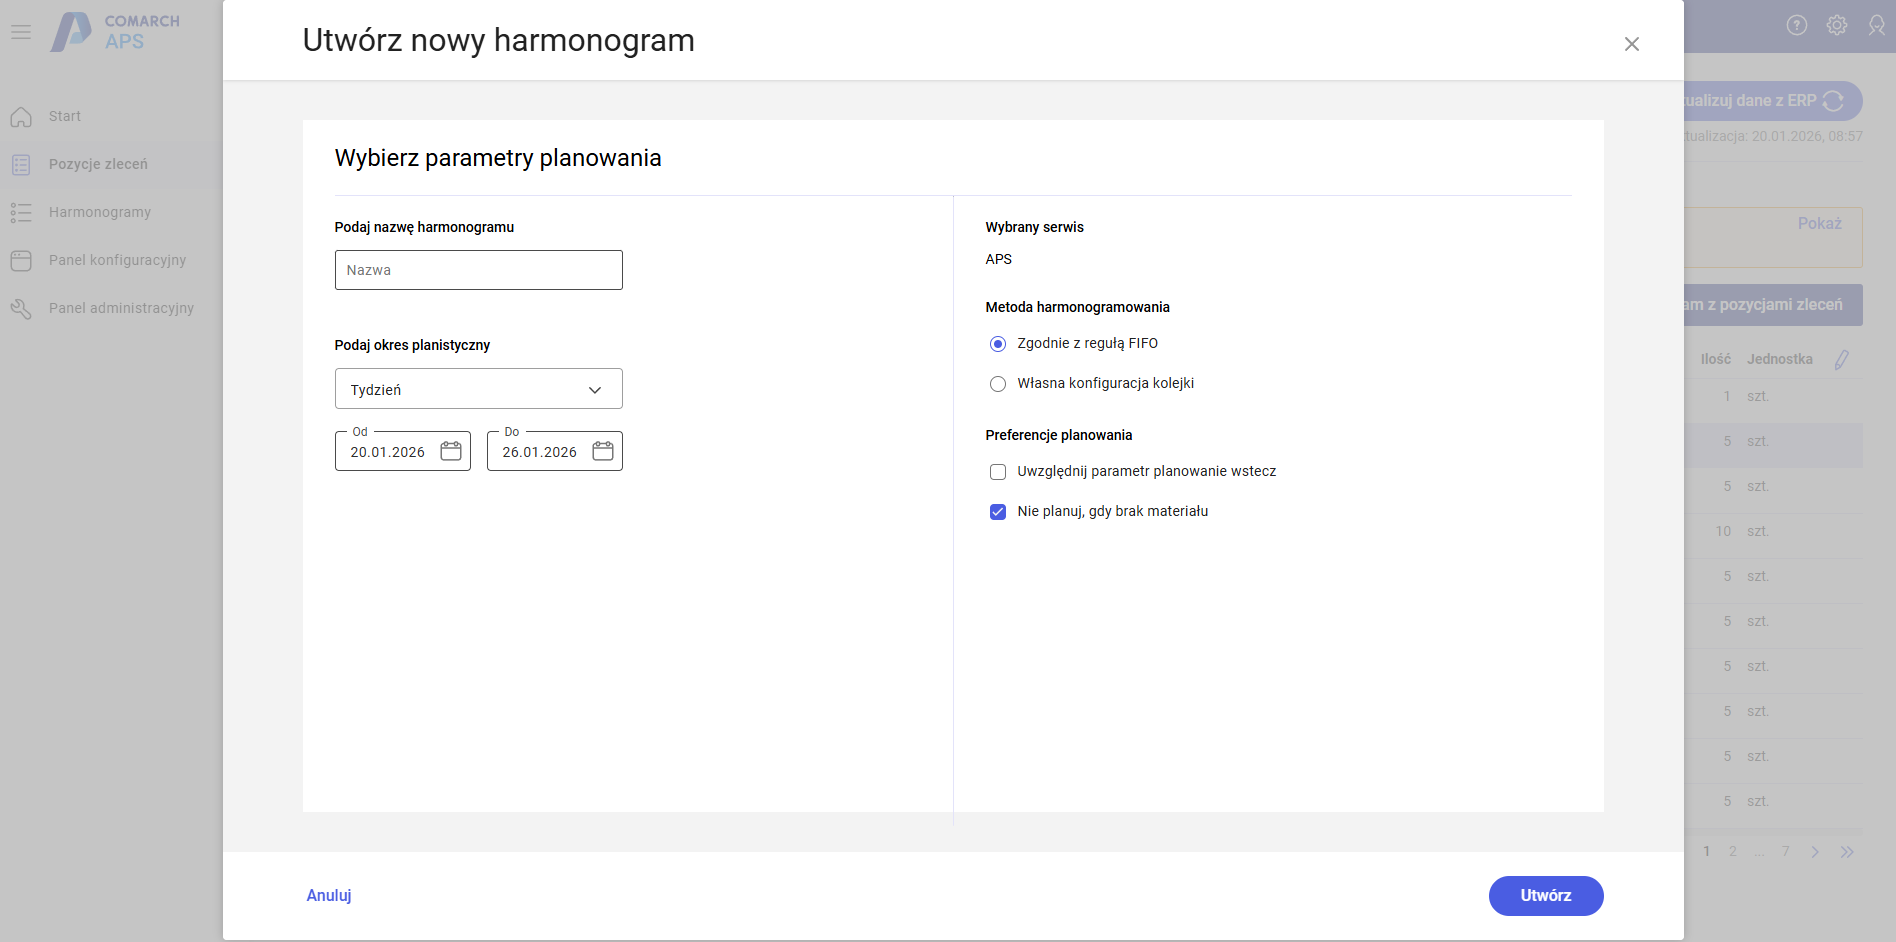The width and height of the screenshot is (1896, 942).
Task: Uncheck Nie planuj, gdy brak materiału
Action: pos(997,511)
